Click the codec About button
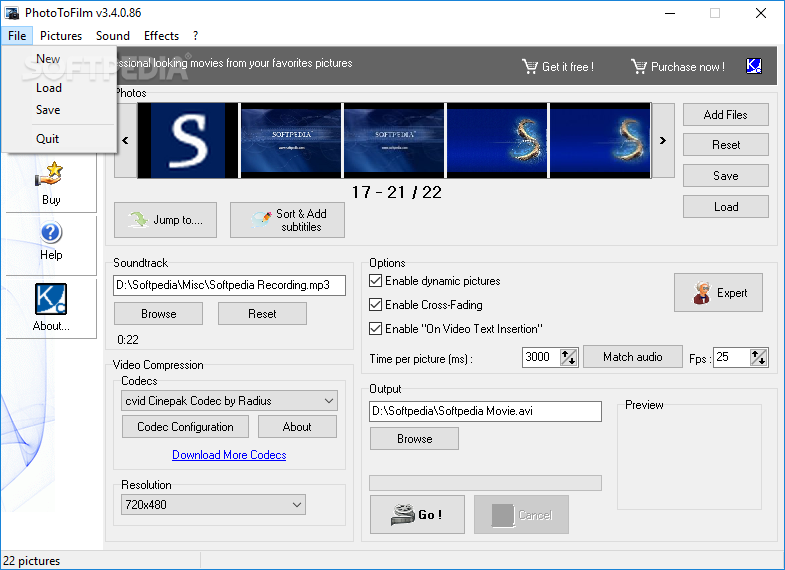Screen dimensions: 785x570 [x=297, y=427]
